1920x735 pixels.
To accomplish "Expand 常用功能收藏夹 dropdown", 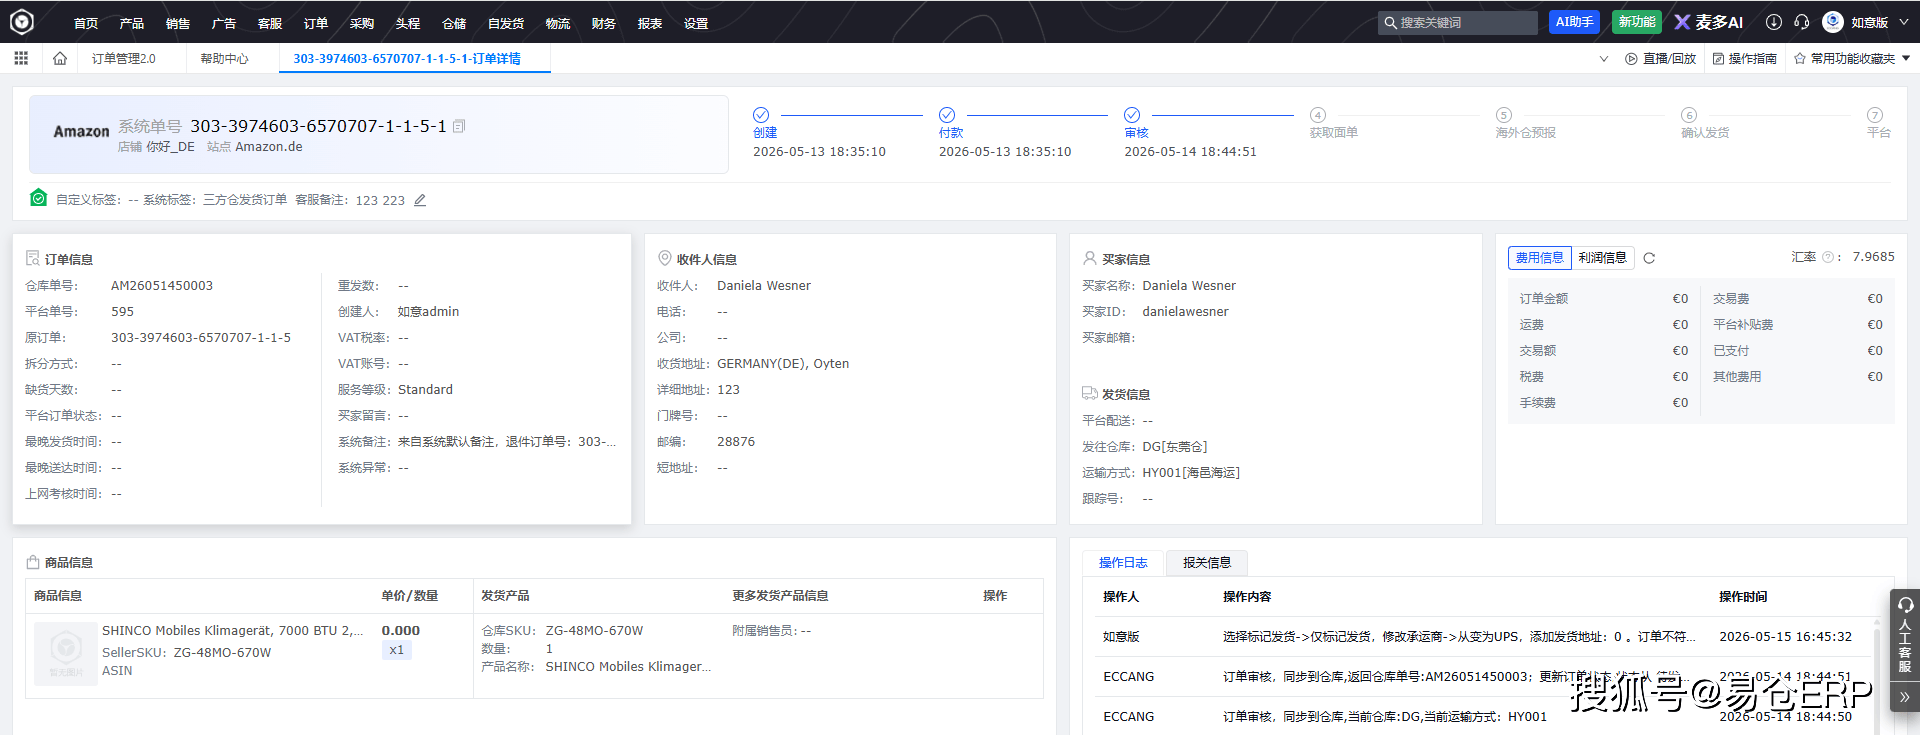I will (x=1906, y=58).
